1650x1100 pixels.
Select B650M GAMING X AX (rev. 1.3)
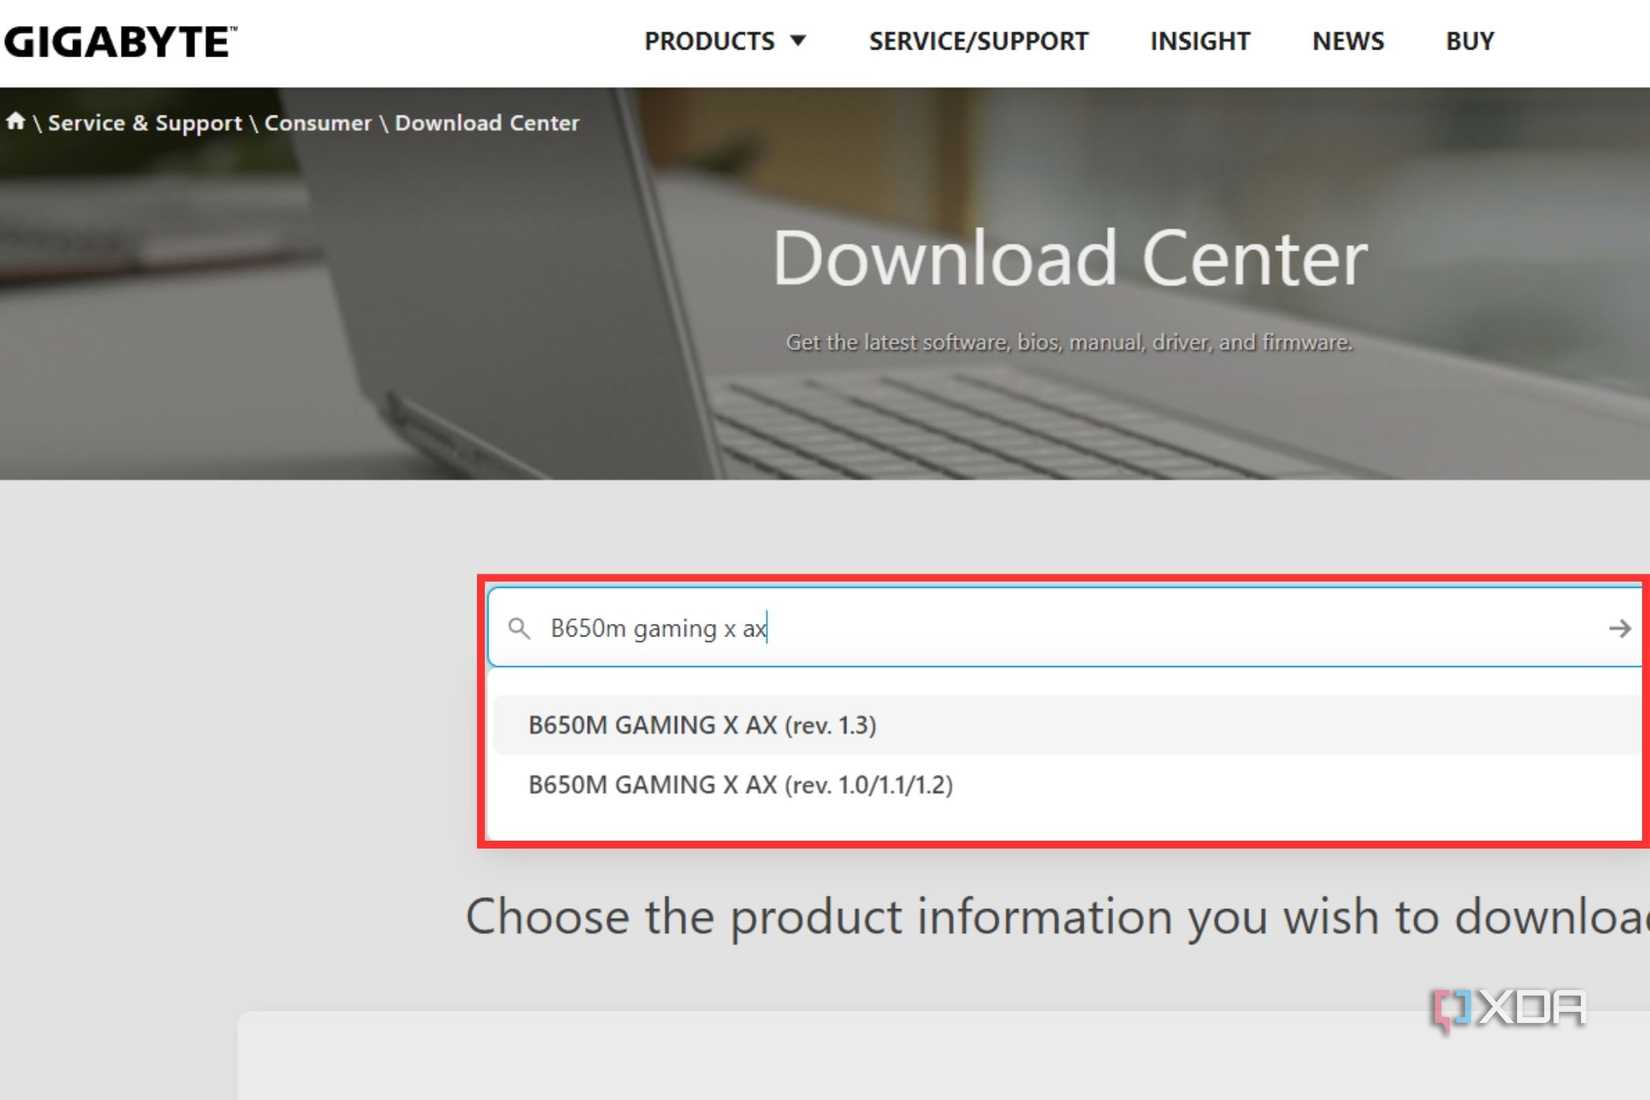[1067, 725]
